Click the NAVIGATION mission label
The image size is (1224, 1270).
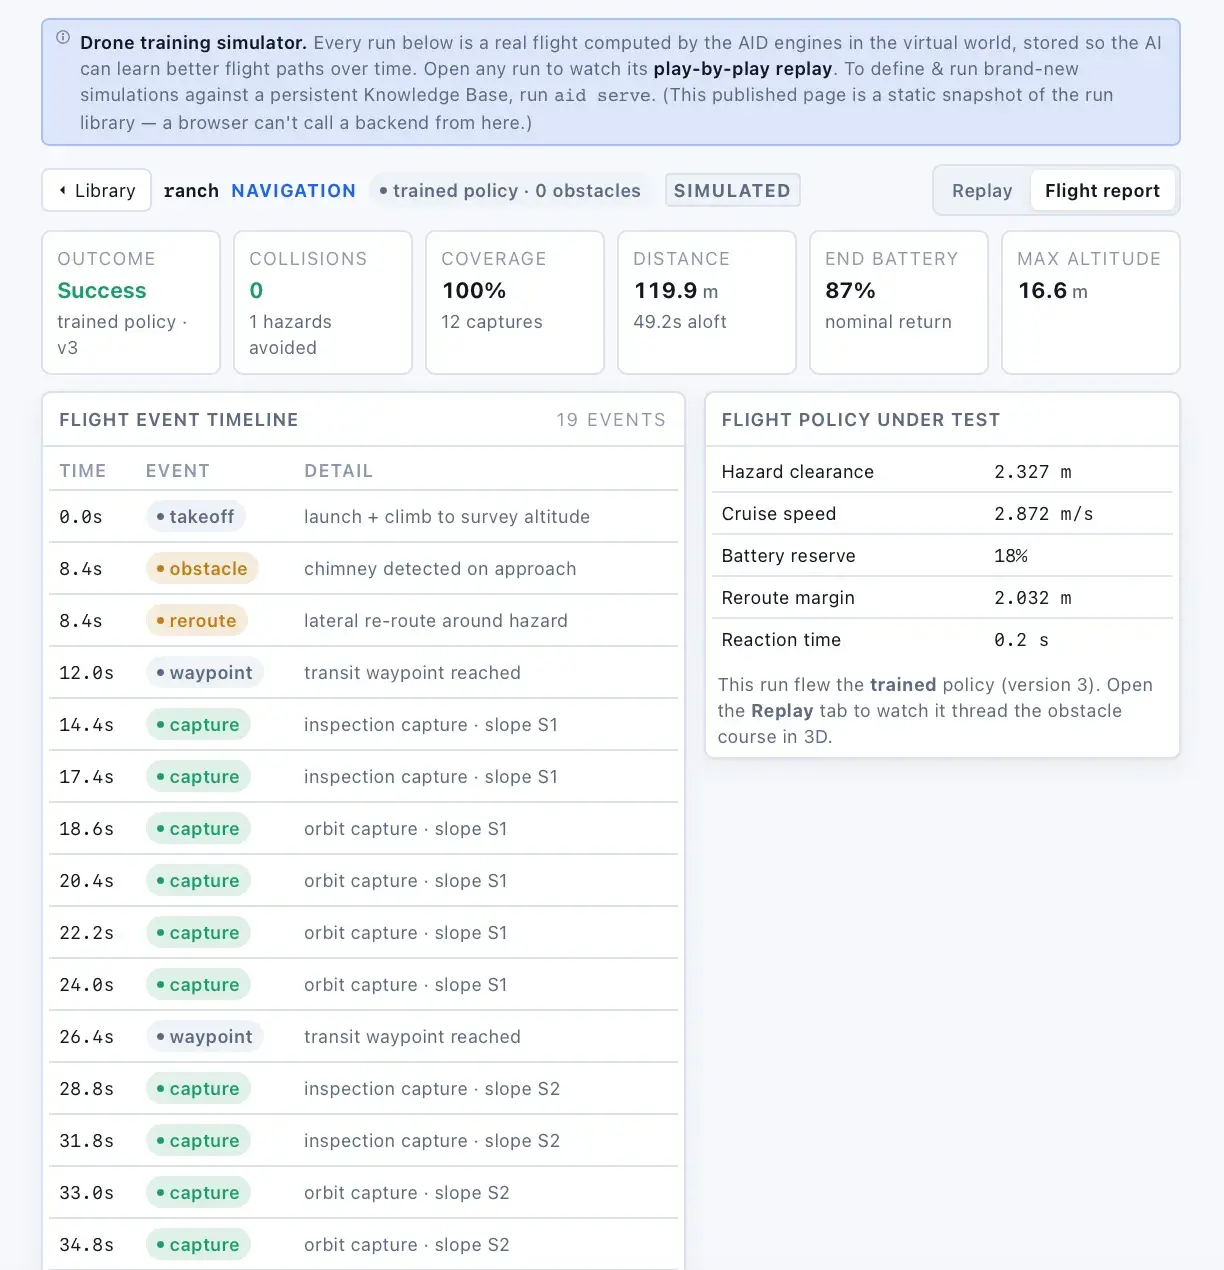point(293,190)
